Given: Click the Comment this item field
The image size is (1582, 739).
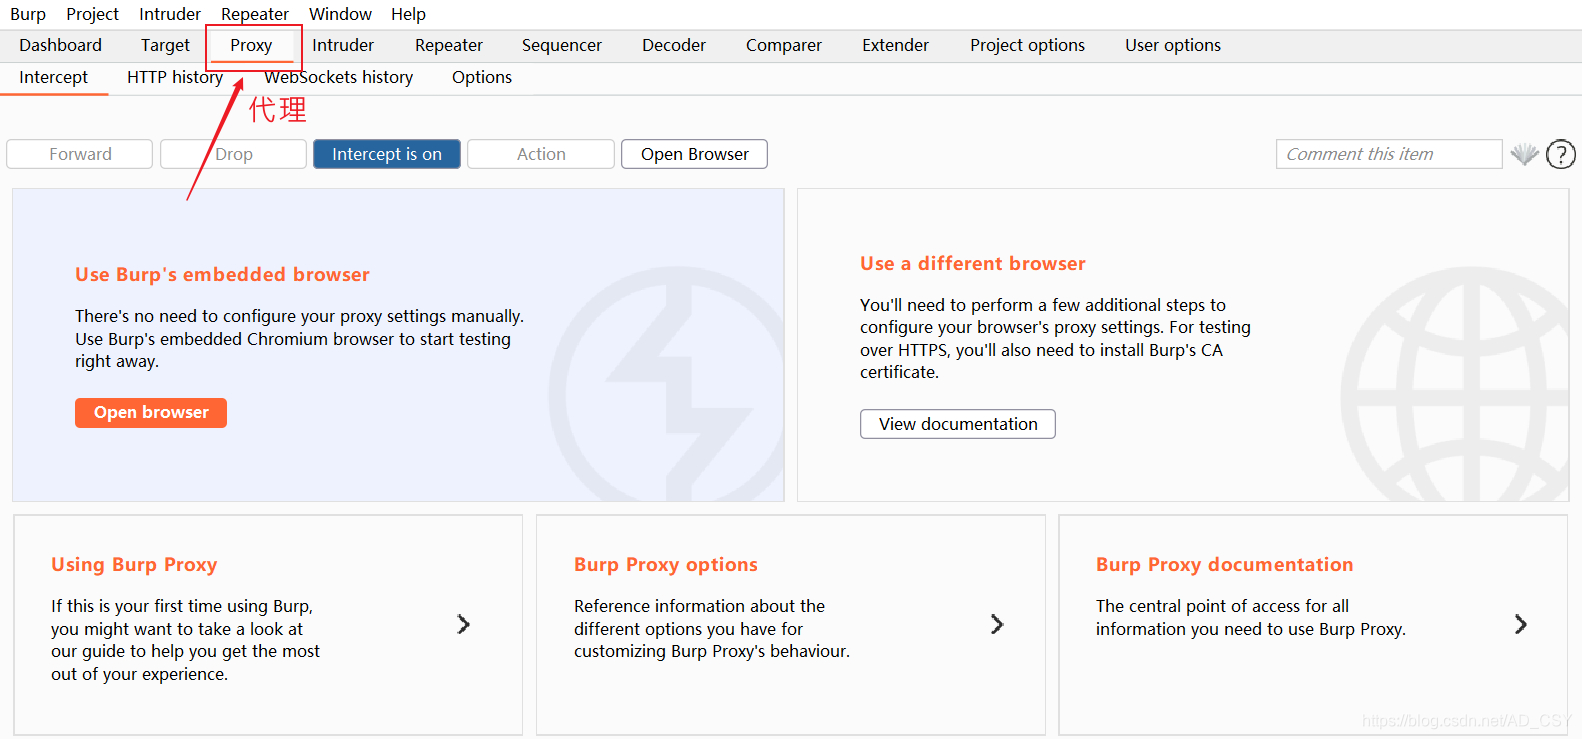Looking at the screenshot, I should click(1389, 154).
